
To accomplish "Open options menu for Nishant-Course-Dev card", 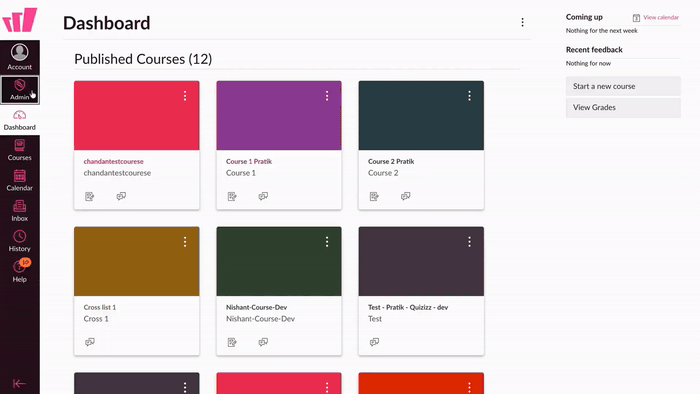I will (x=327, y=242).
